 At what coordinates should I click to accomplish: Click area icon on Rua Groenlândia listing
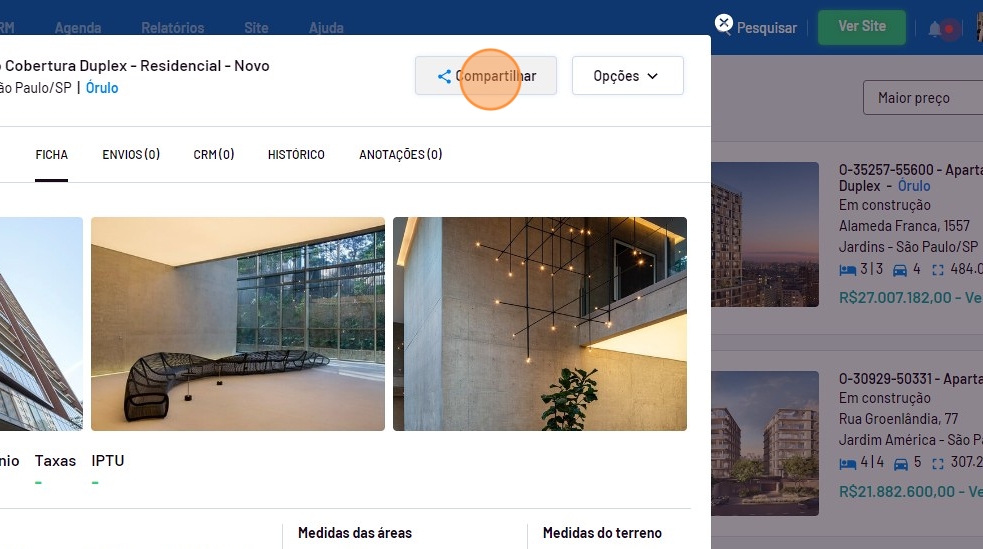pos(937,463)
